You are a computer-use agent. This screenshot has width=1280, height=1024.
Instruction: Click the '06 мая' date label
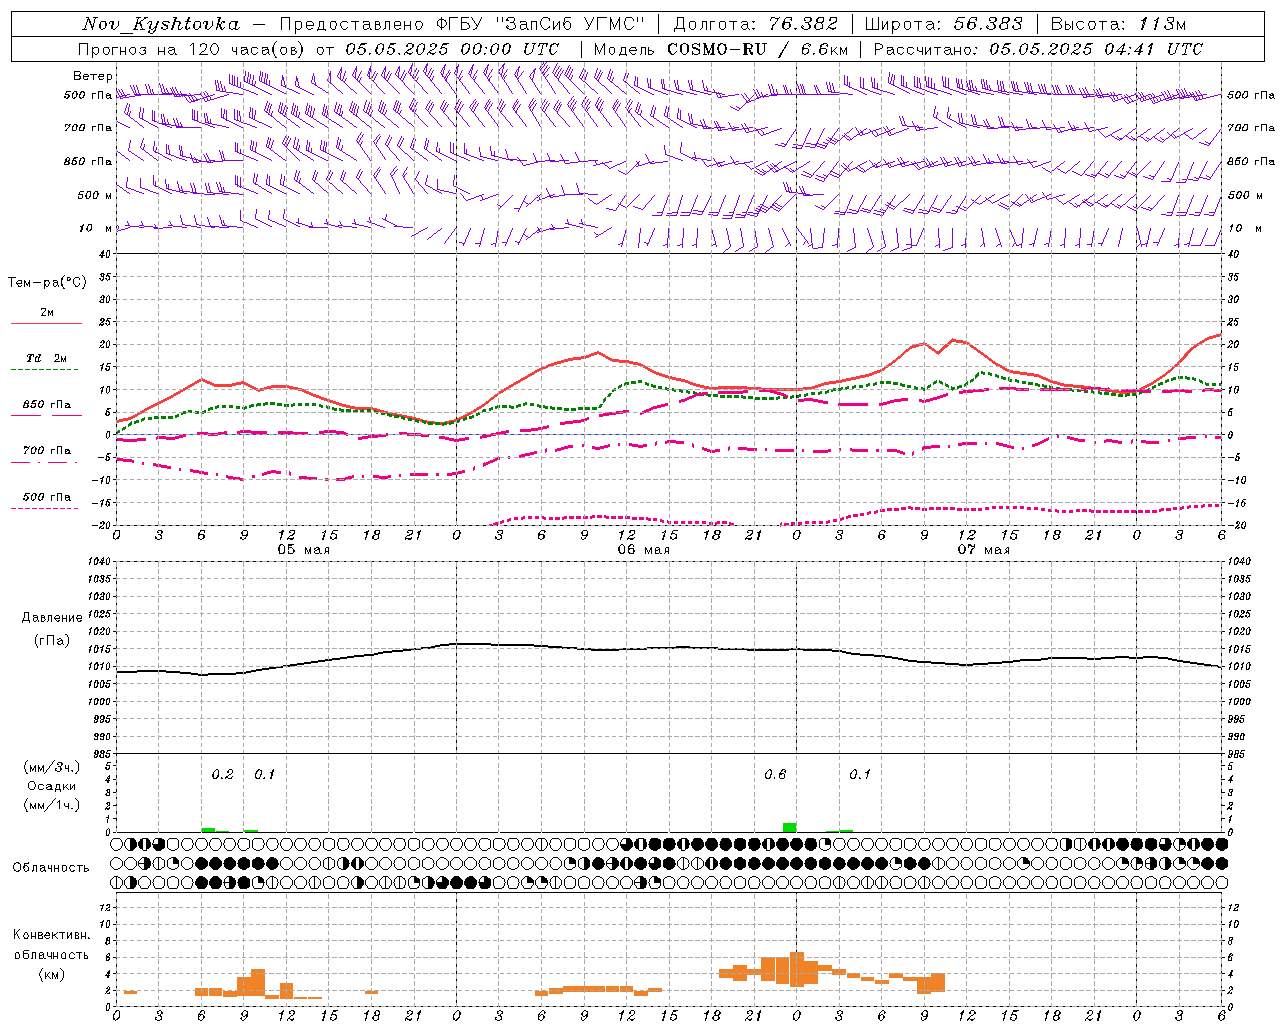(643, 550)
